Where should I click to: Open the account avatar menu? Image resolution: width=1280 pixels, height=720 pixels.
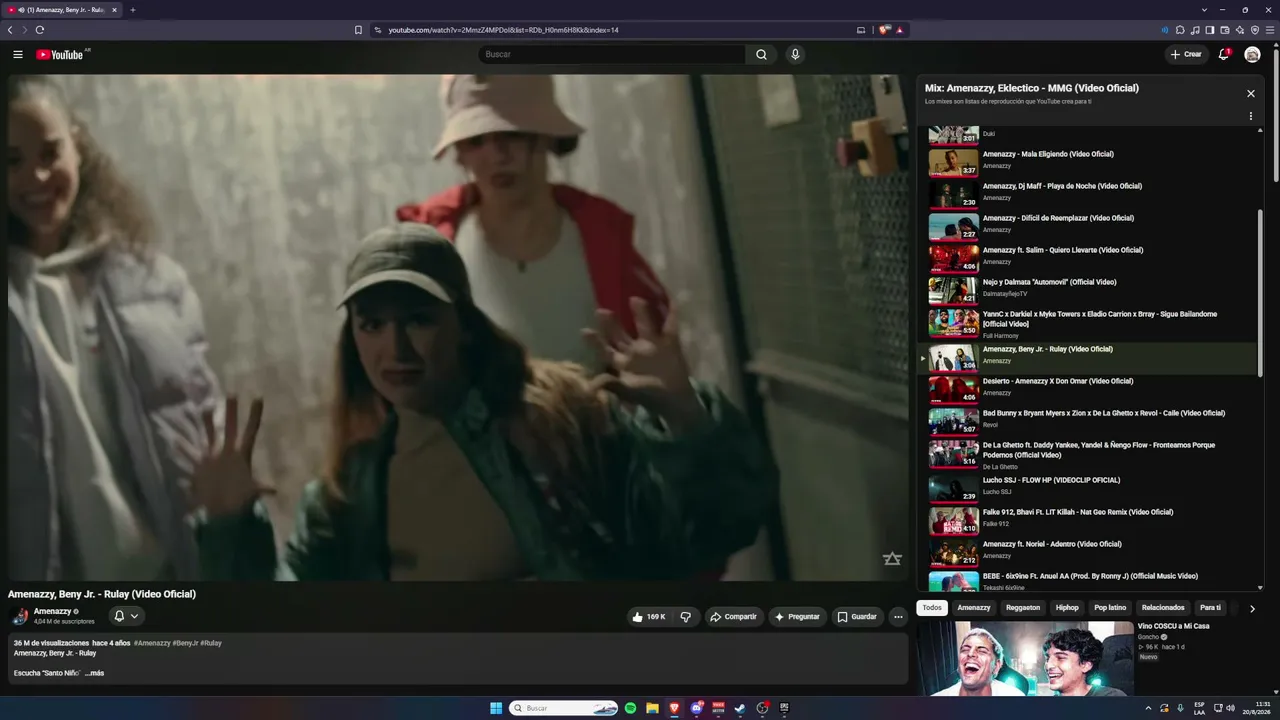(1252, 54)
